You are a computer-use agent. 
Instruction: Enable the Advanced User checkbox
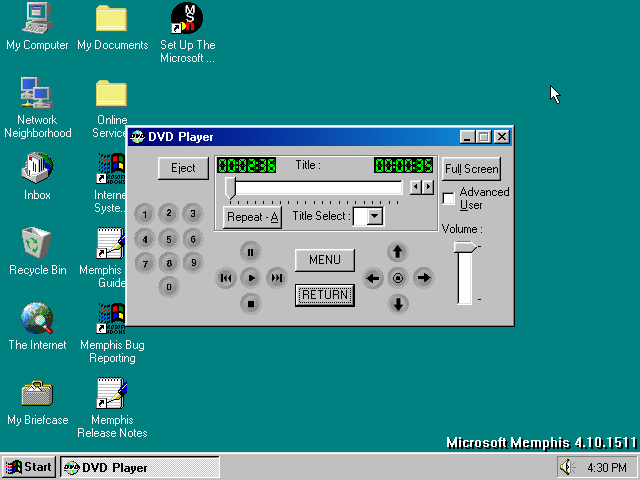point(449,199)
